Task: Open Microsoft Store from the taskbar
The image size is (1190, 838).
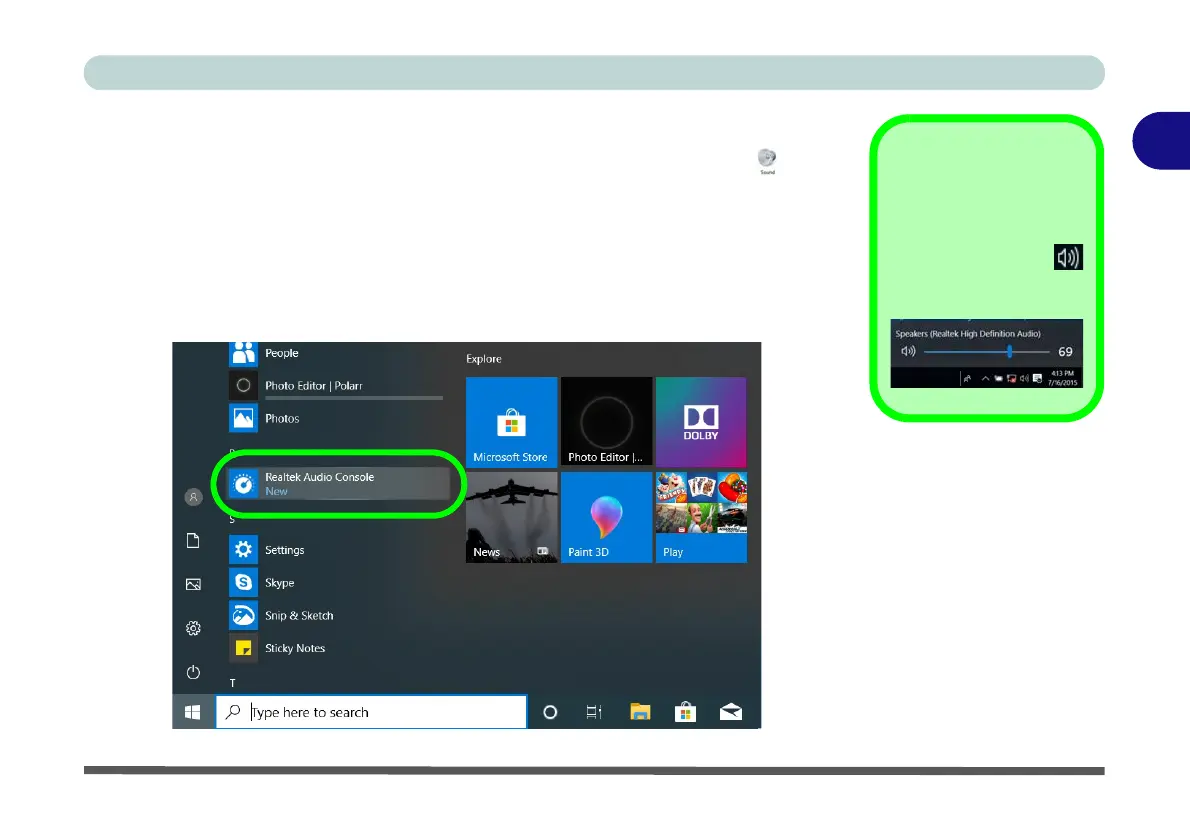Action: pos(685,712)
